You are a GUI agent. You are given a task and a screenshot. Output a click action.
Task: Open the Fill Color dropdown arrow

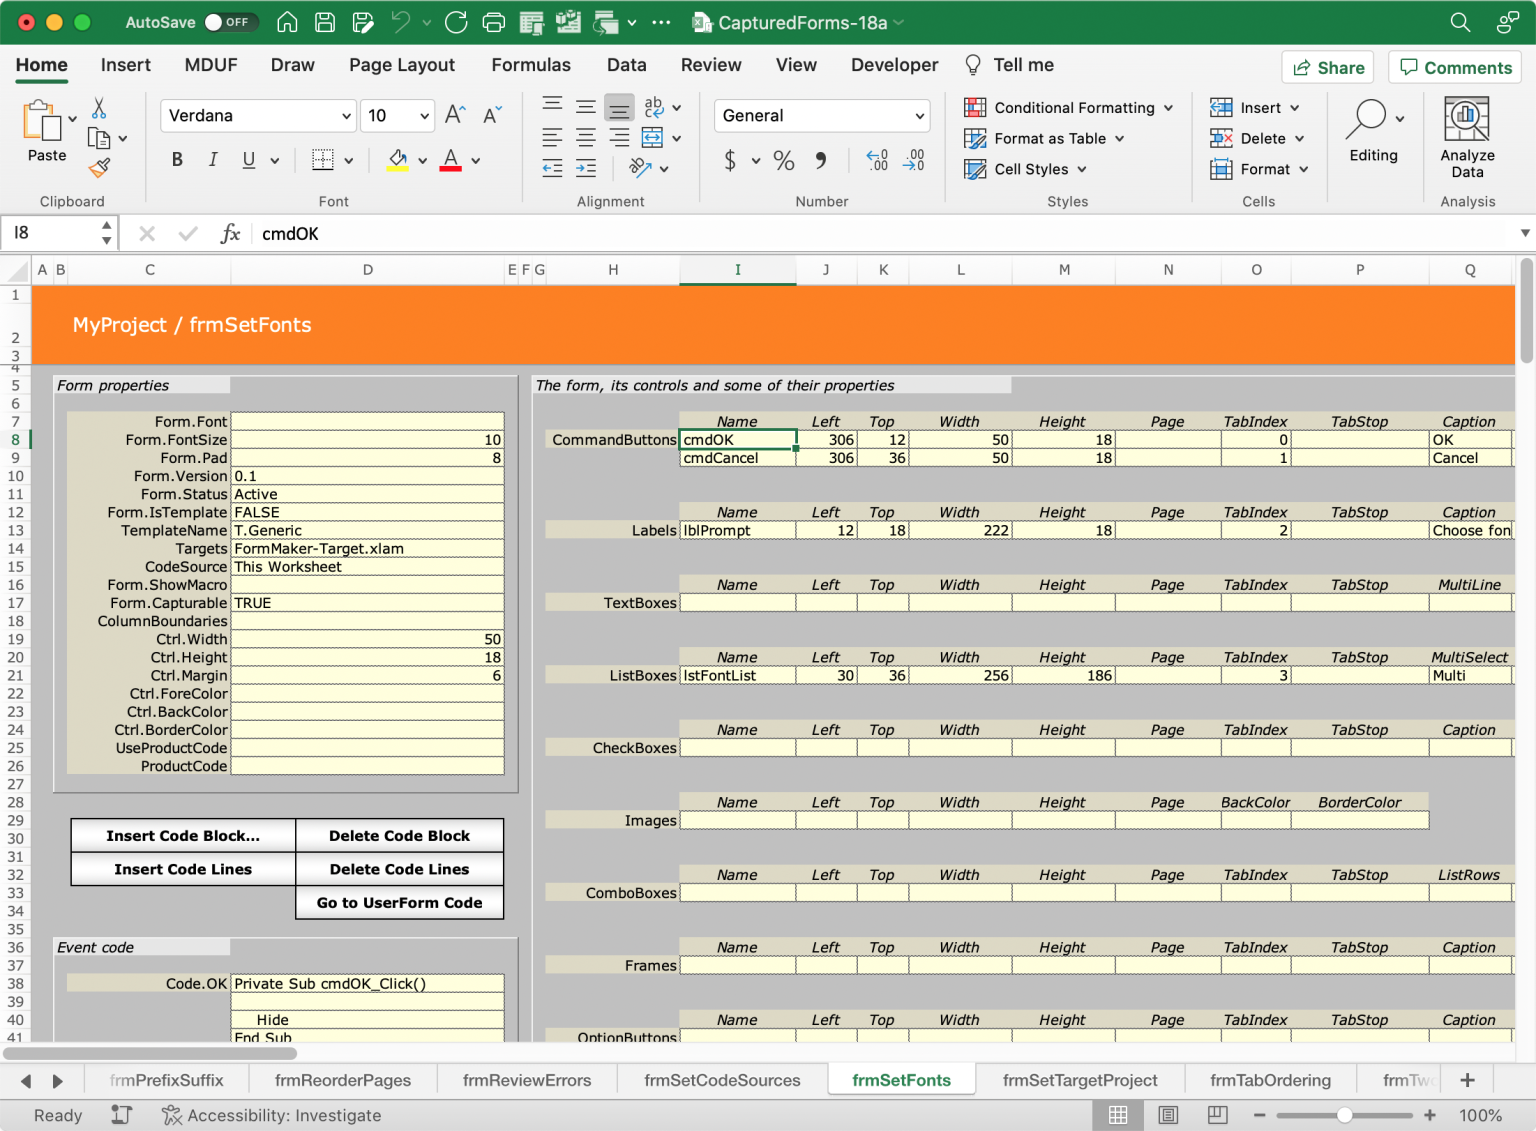tap(421, 160)
